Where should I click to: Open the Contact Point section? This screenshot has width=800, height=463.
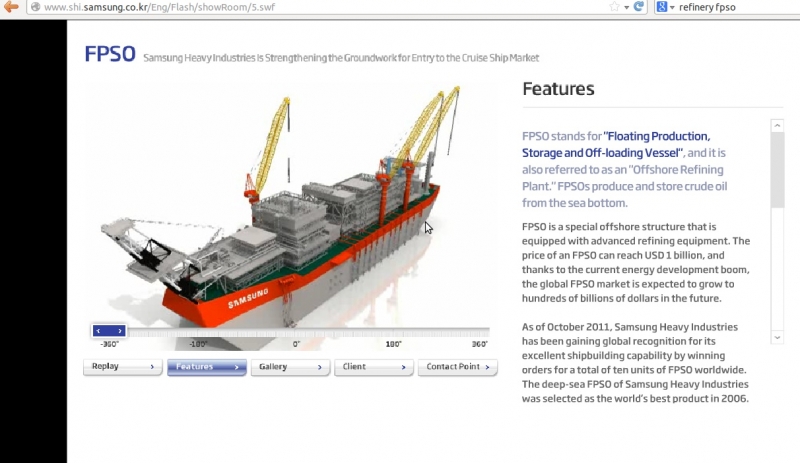point(457,367)
